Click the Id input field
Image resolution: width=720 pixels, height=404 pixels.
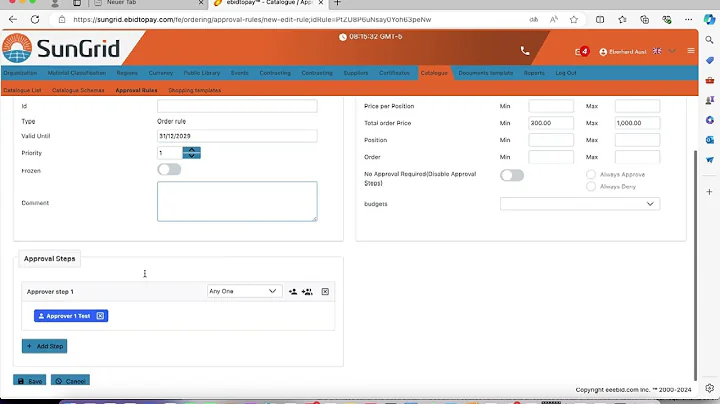click(x=237, y=106)
